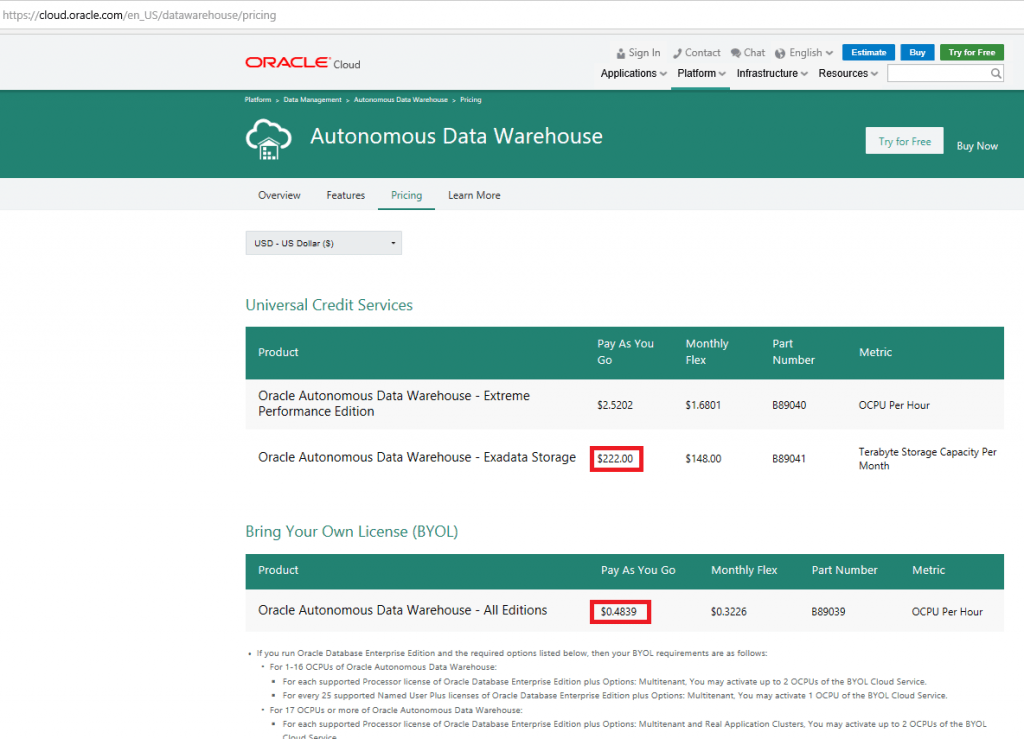Click the $1.6801 Monthly Flex price
1024x739 pixels.
point(703,405)
